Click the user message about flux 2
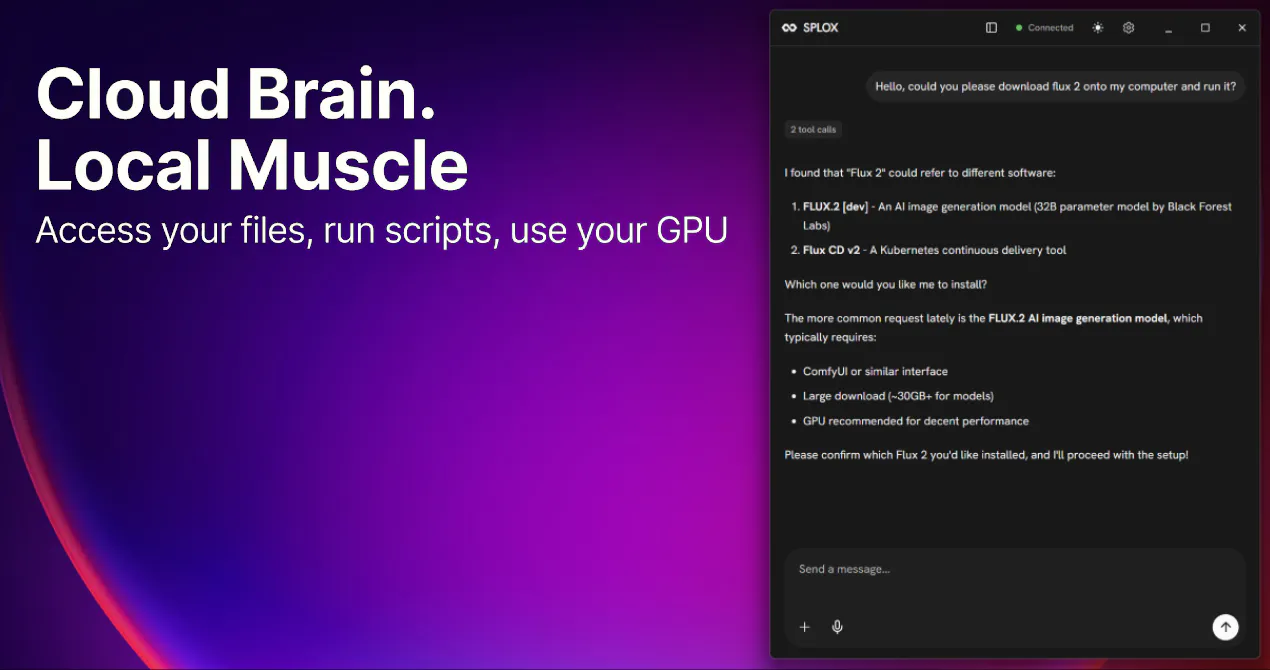Viewport: 1270px width, 670px height. [1055, 86]
